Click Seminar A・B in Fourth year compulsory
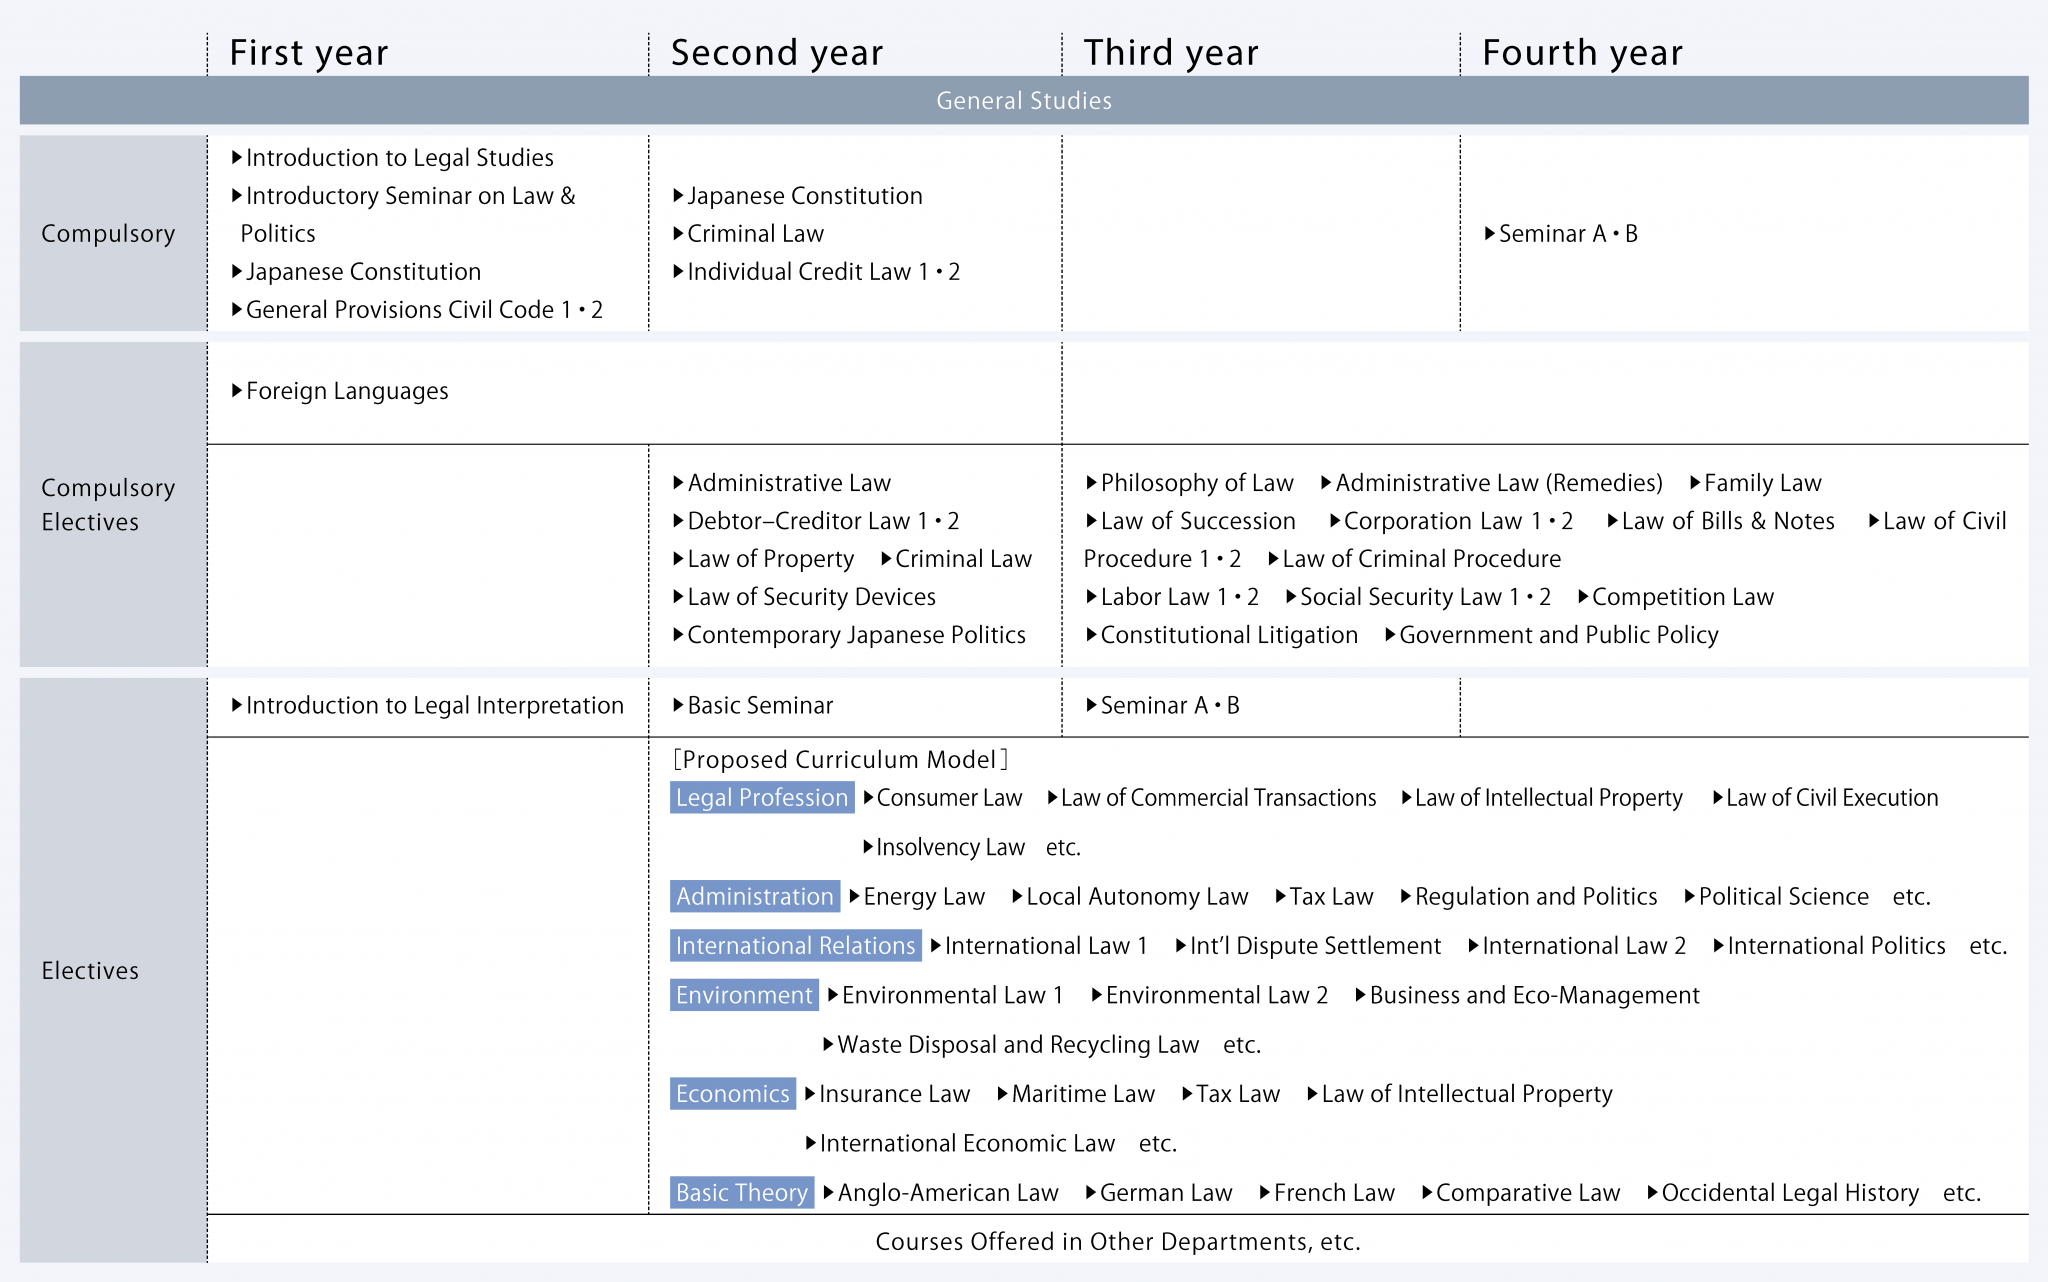 point(1567,234)
